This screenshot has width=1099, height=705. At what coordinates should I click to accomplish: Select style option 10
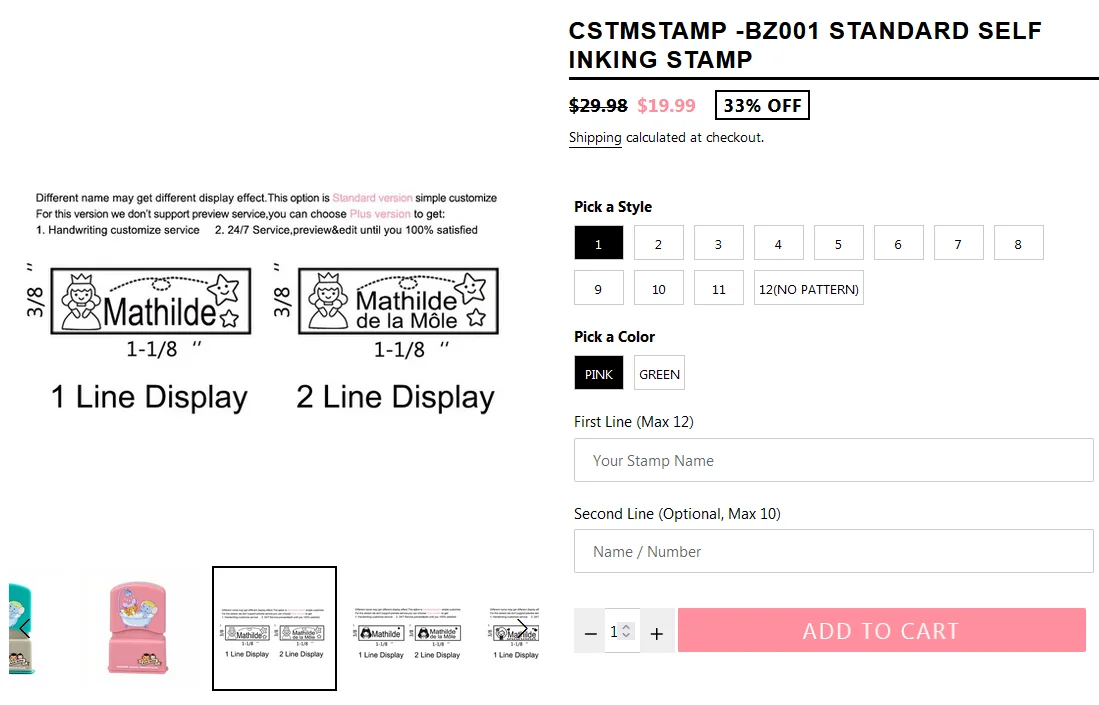[x=658, y=288]
